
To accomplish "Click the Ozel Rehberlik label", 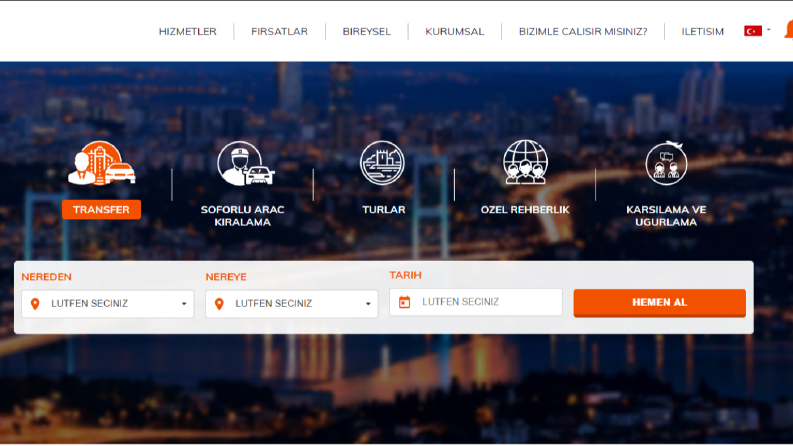I will coord(525,209).
